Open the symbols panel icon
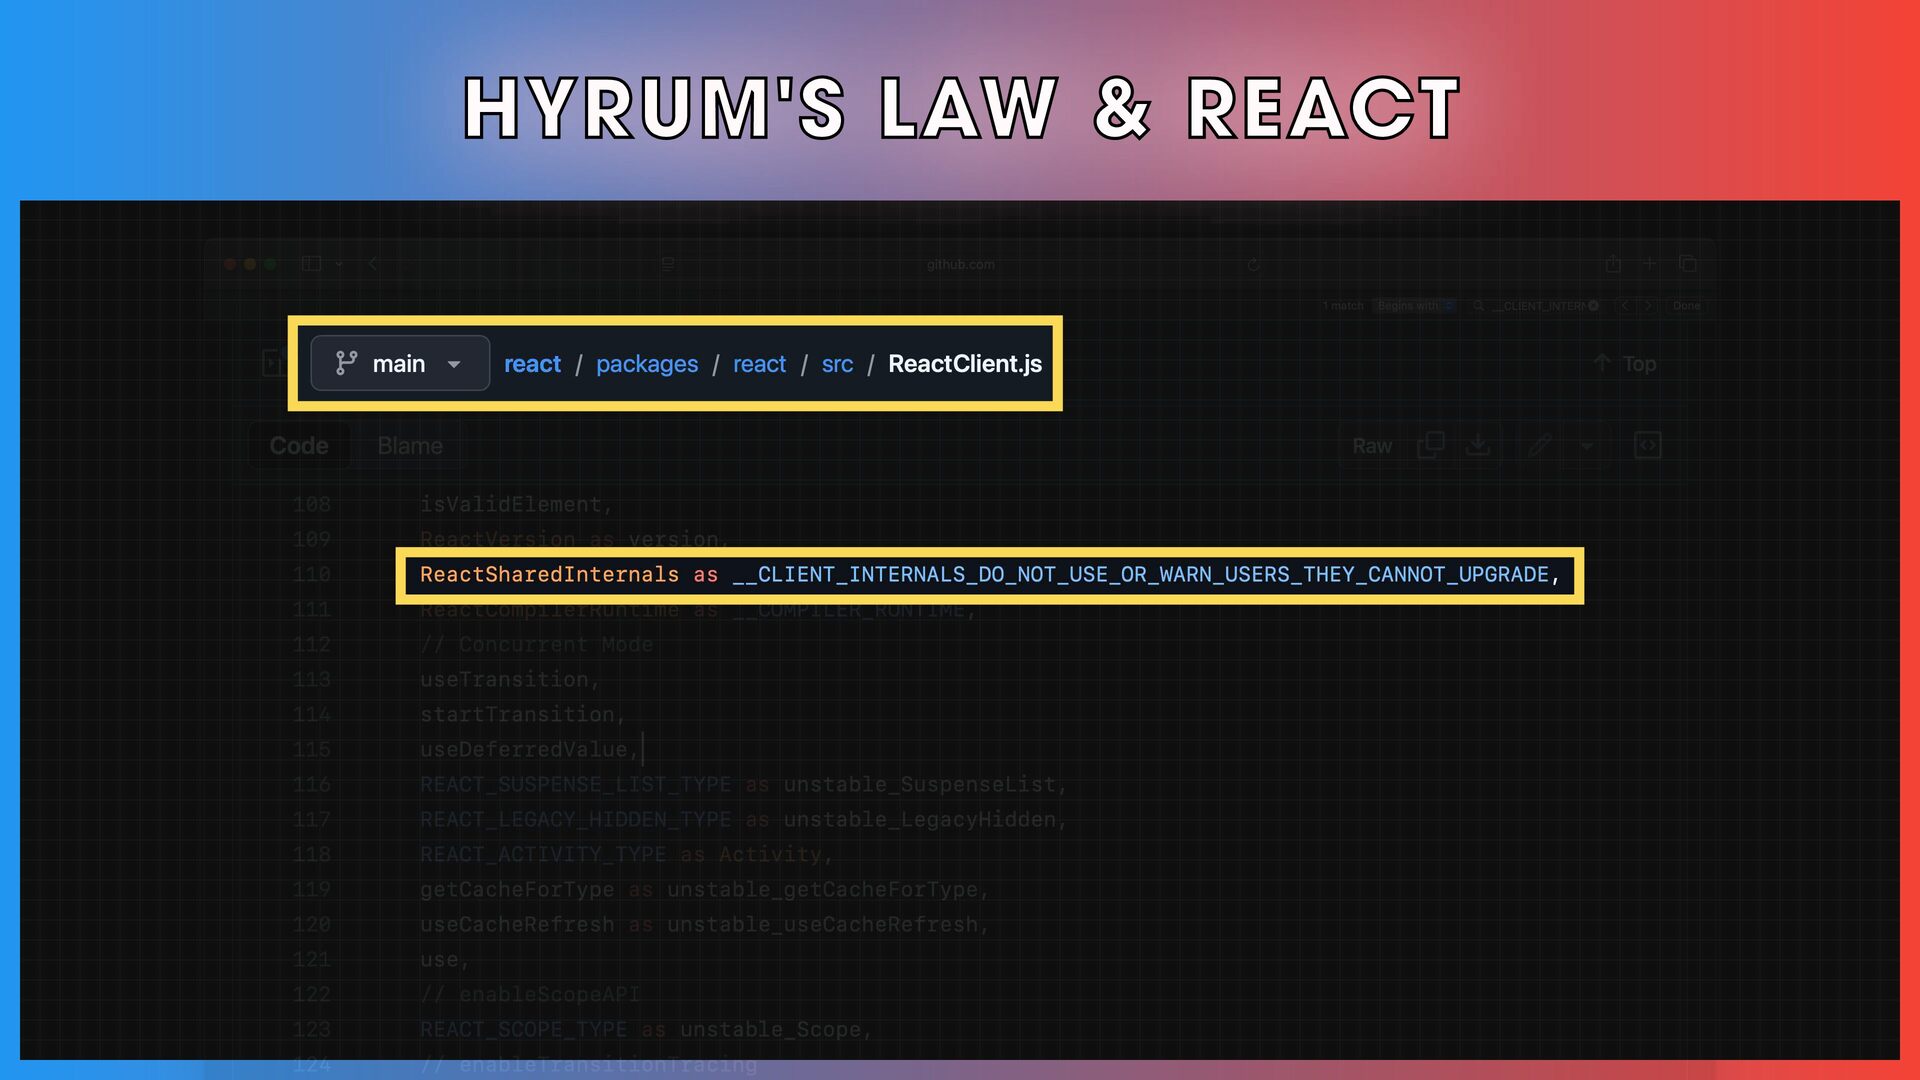The width and height of the screenshot is (1920, 1080). click(x=1648, y=446)
